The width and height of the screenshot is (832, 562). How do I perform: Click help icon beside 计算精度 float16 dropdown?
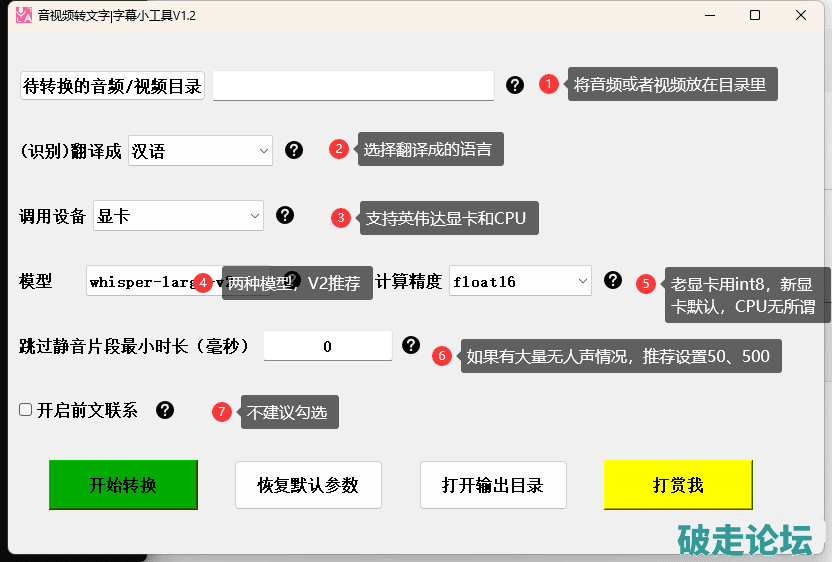(613, 280)
